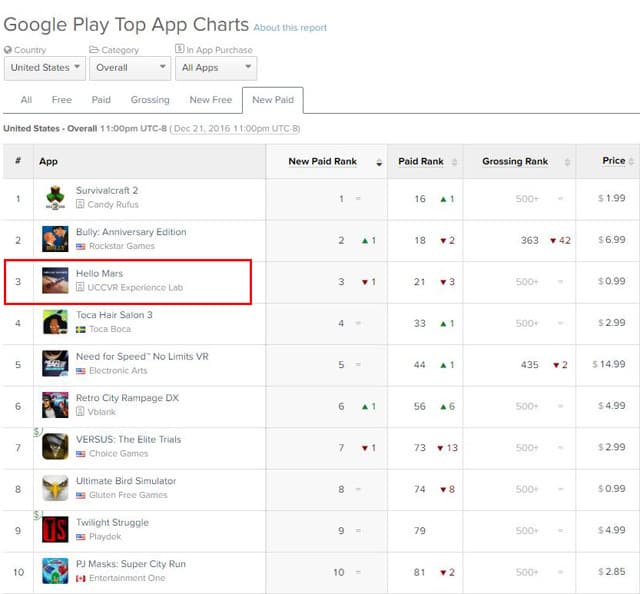Click the sort arrows on Grossing Rank
640x594 pixels.
click(x=567, y=162)
